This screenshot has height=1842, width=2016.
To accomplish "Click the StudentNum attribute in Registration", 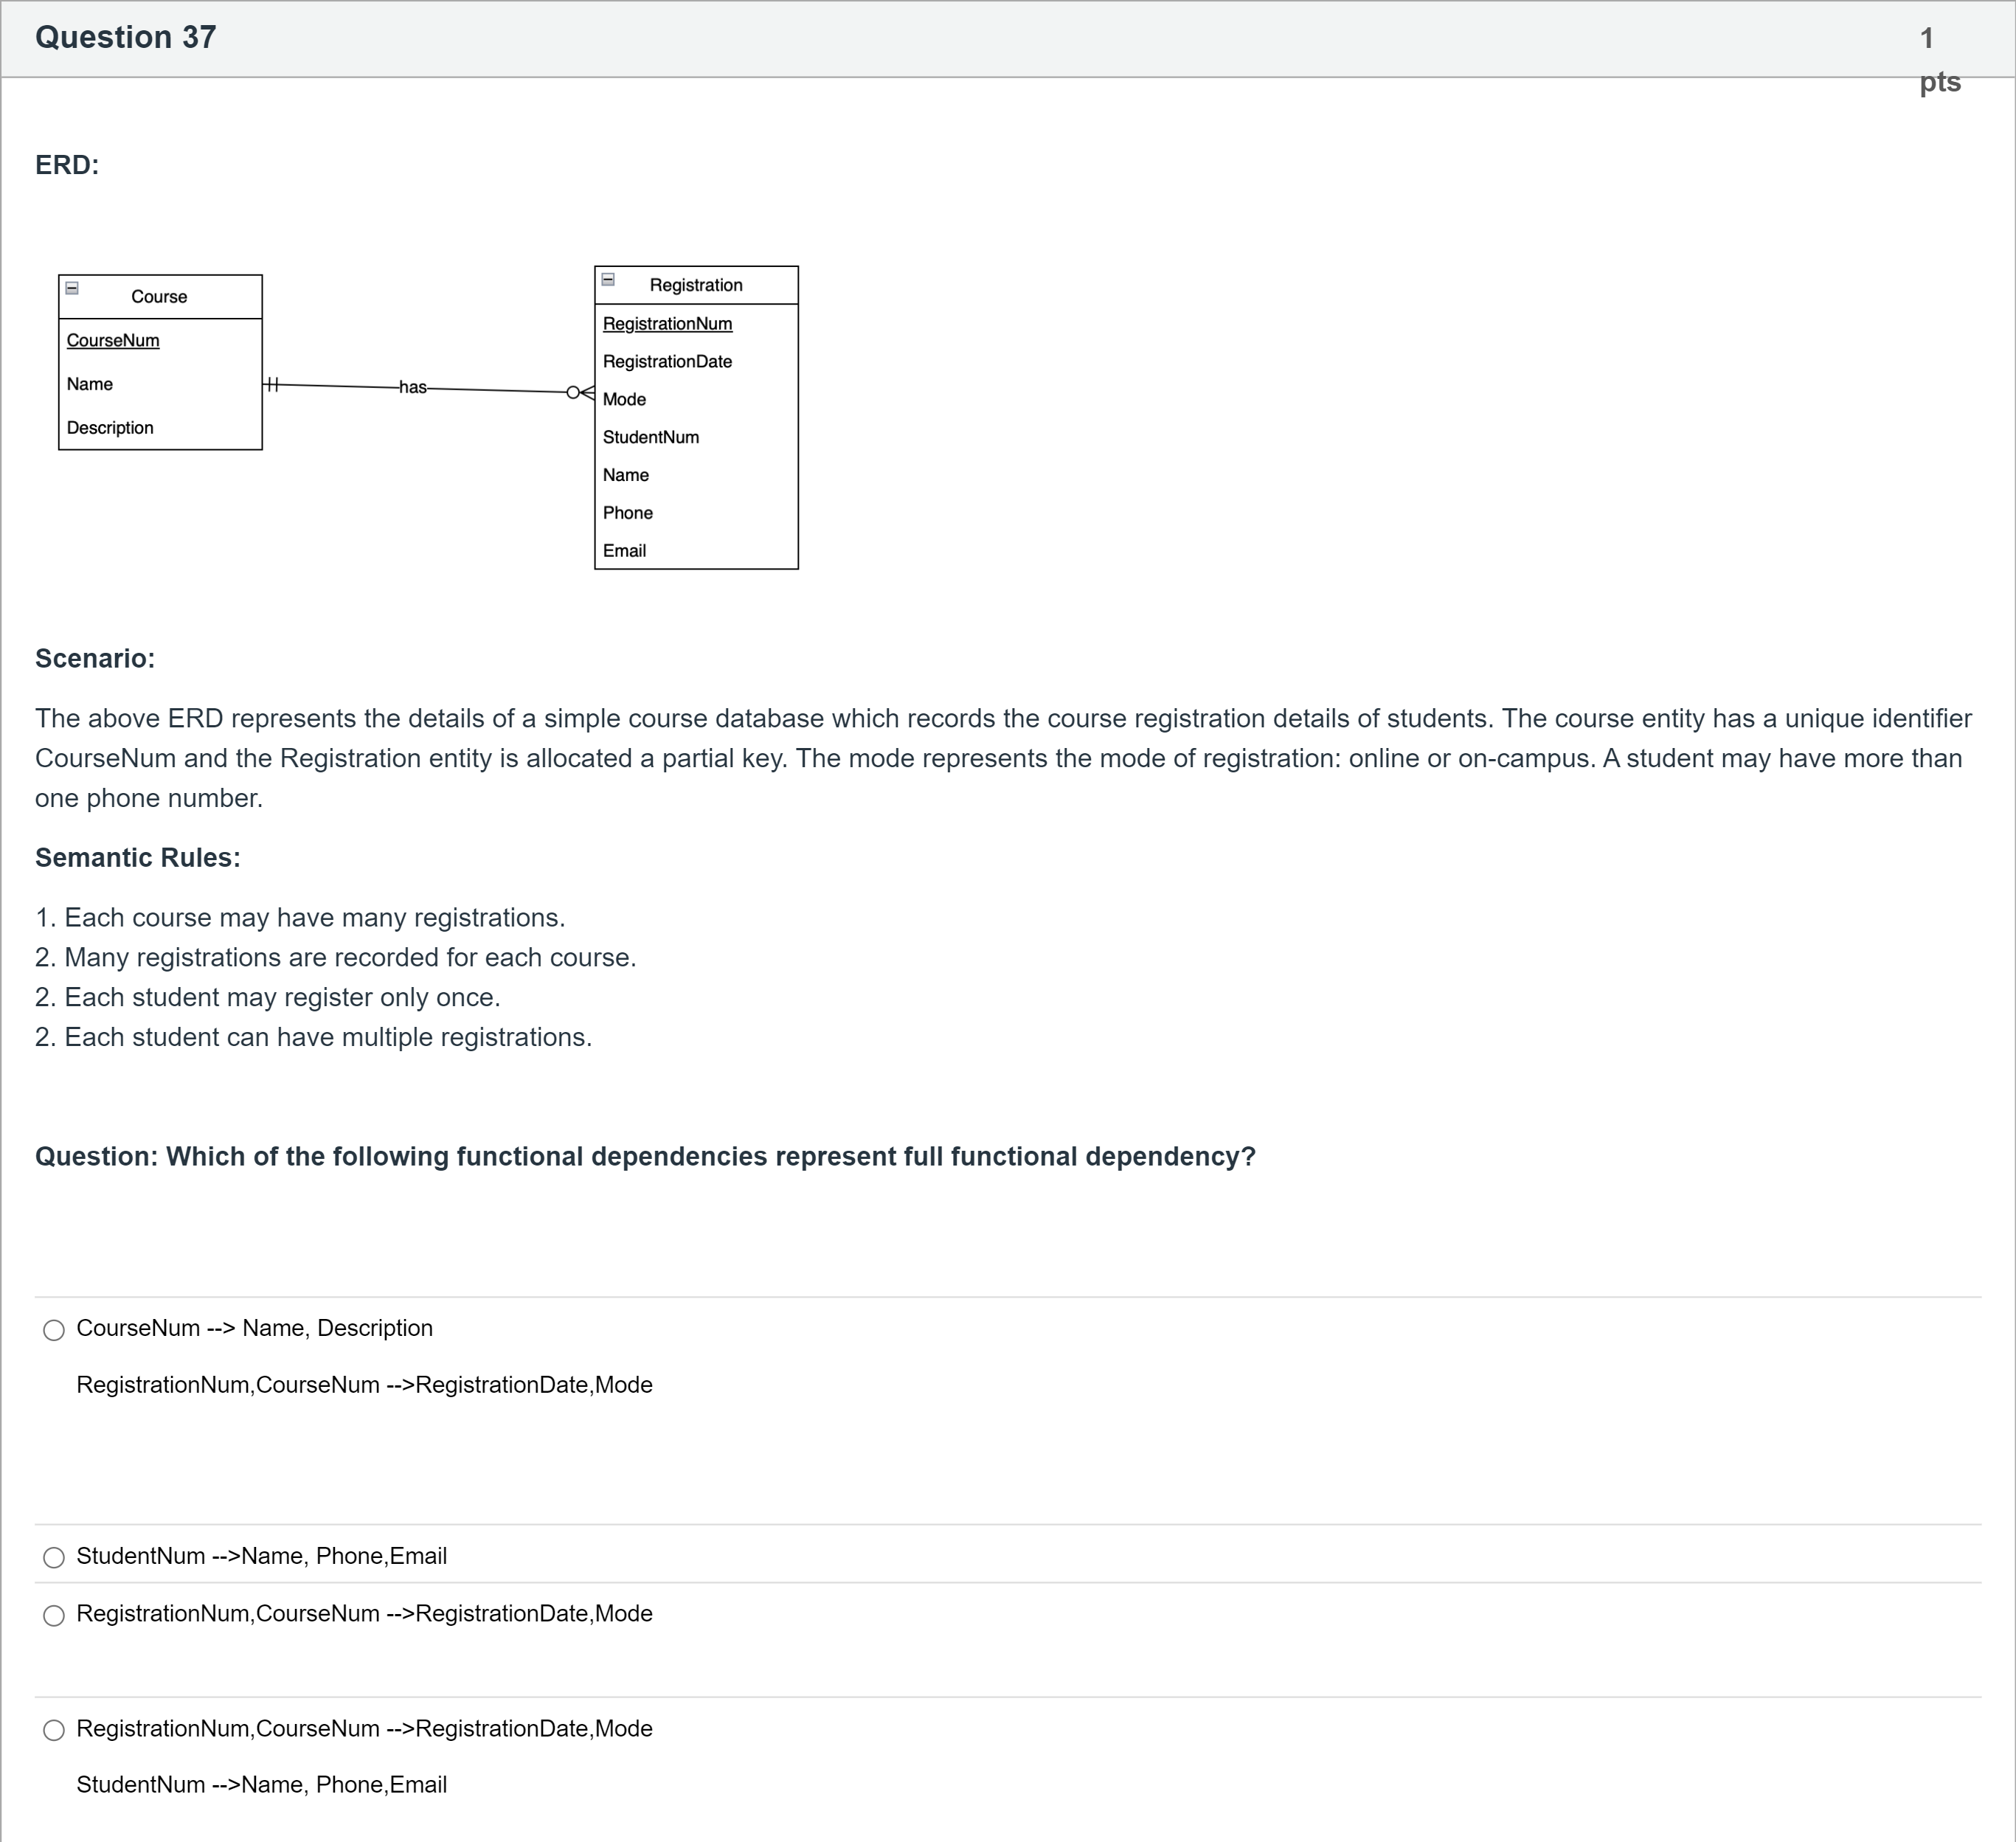I will [x=651, y=438].
